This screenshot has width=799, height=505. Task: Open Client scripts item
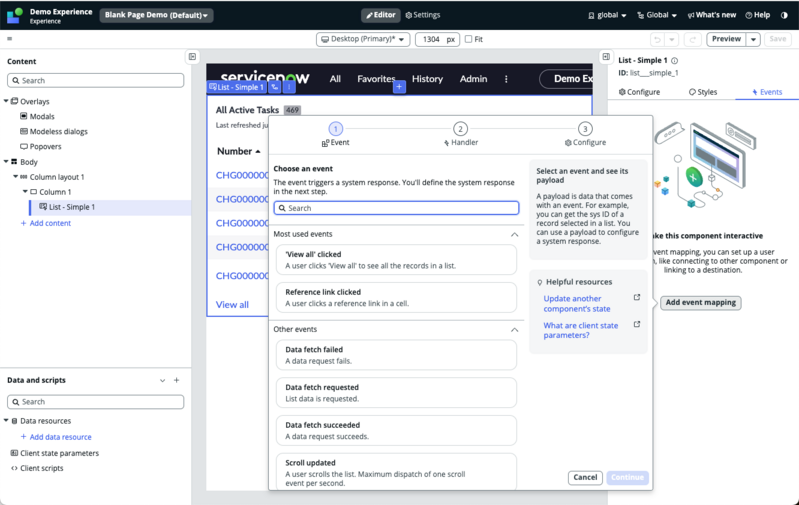[x=42, y=468]
